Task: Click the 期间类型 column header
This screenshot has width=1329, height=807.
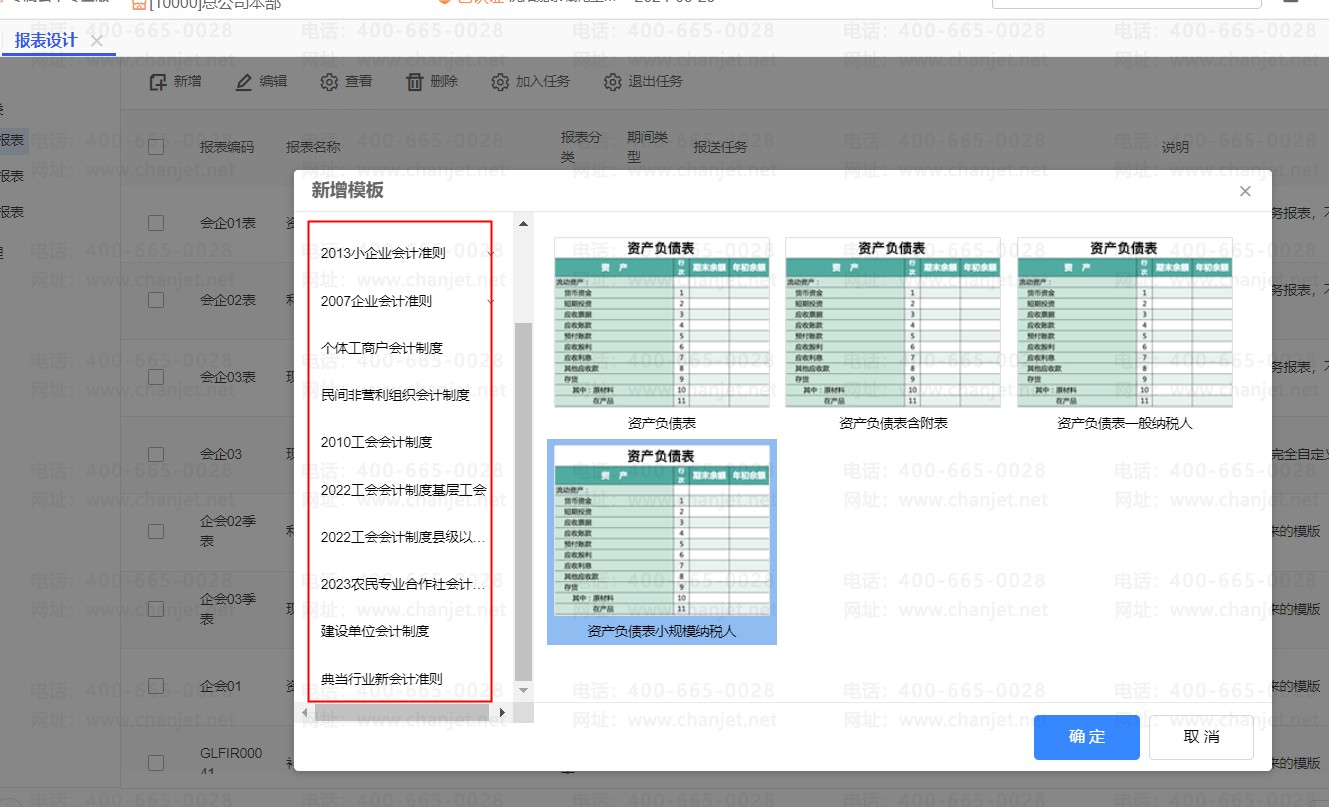Action: tap(647, 147)
